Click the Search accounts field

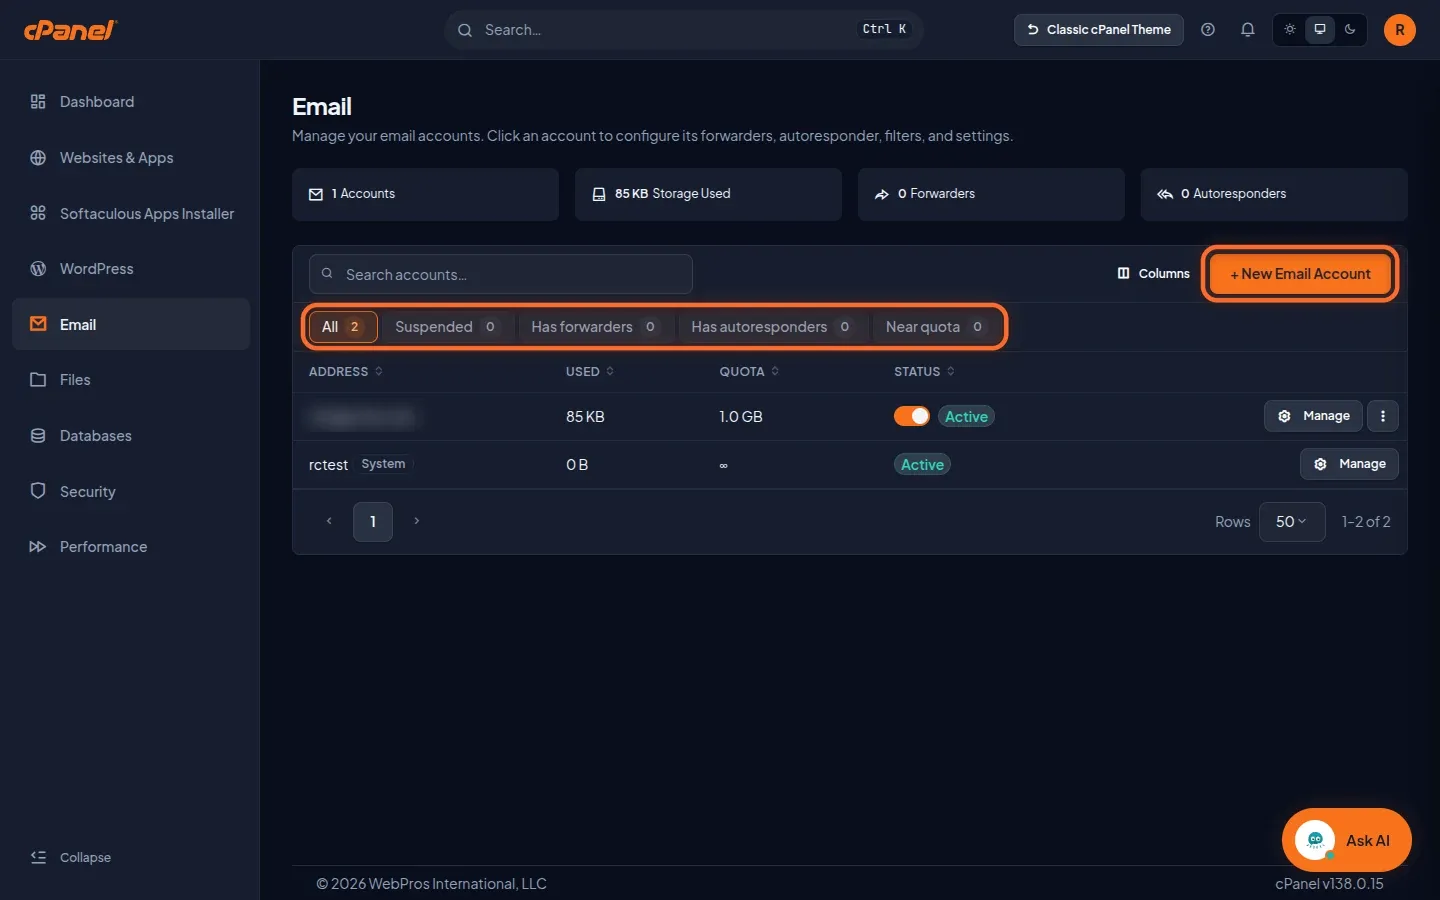501,274
